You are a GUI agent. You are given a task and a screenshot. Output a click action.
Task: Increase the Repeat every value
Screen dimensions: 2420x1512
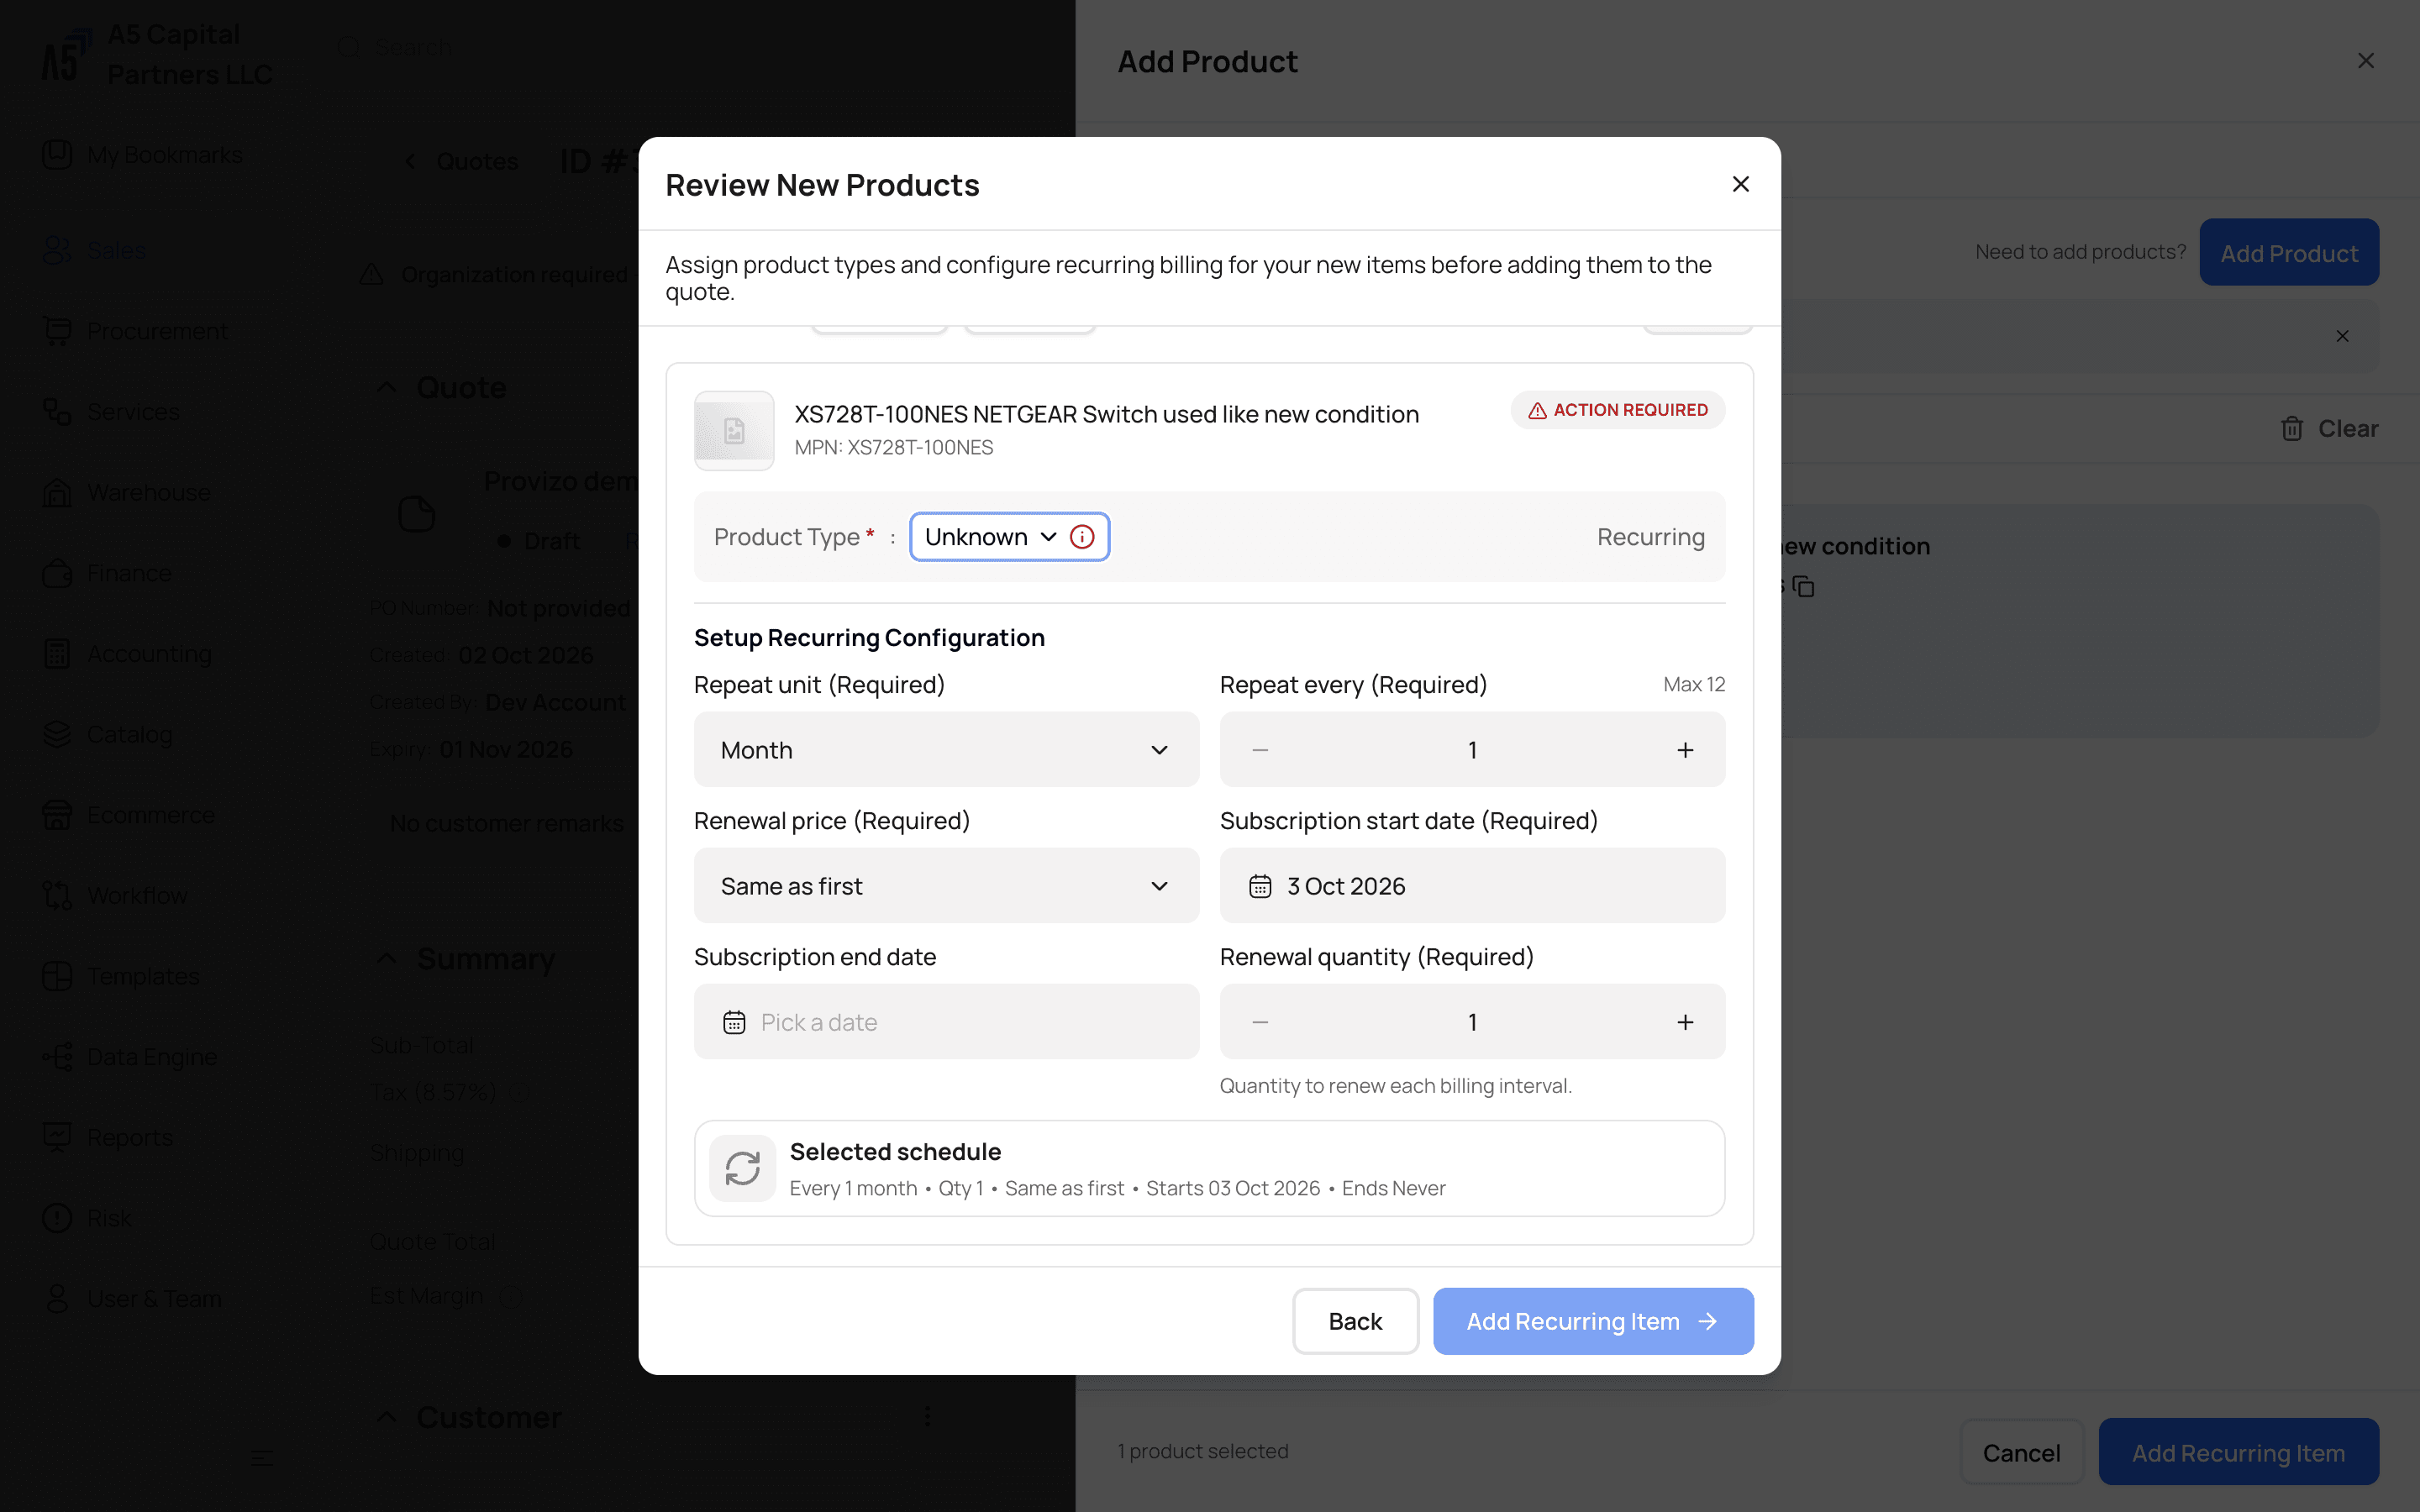click(1685, 750)
